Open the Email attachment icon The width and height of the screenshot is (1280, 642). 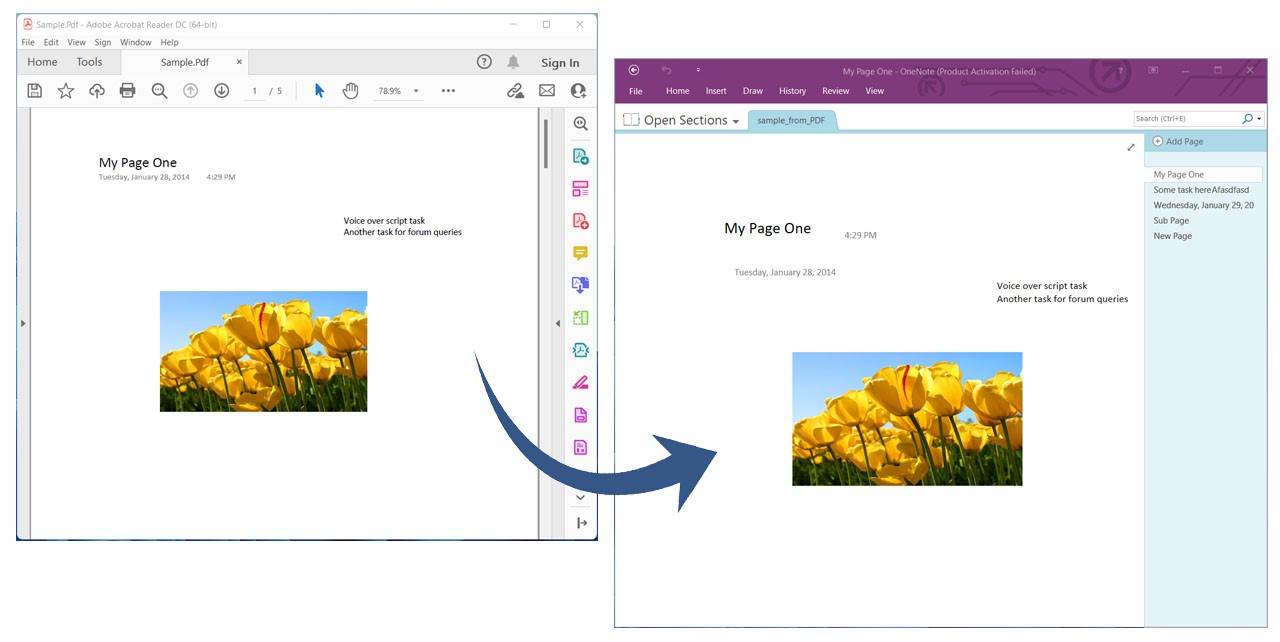point(546,90)
